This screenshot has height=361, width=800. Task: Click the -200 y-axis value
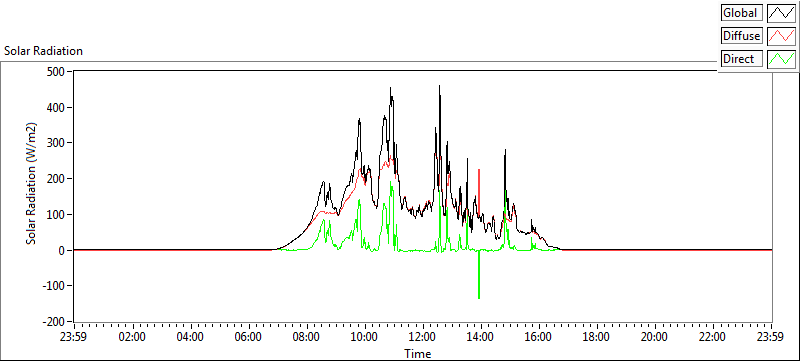click(x=53, y=322)
